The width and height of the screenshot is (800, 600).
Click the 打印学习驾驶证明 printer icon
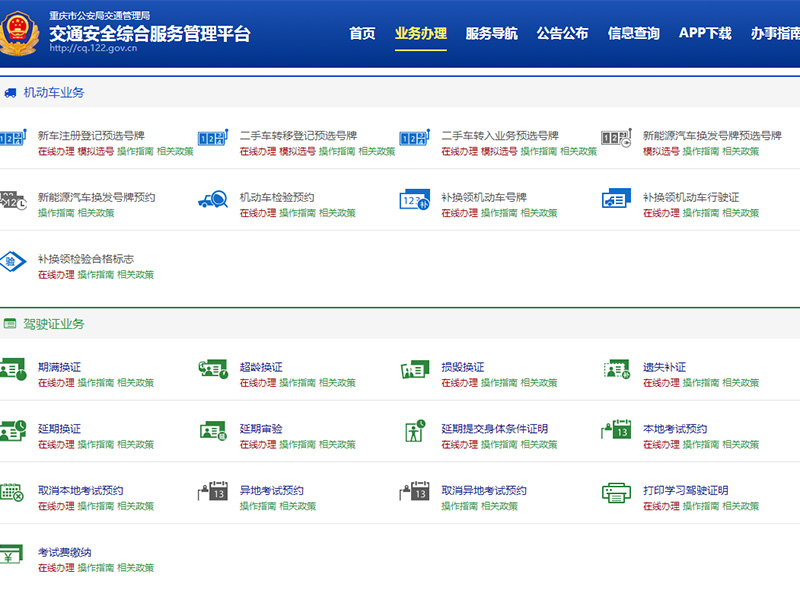tap(615, 494)
